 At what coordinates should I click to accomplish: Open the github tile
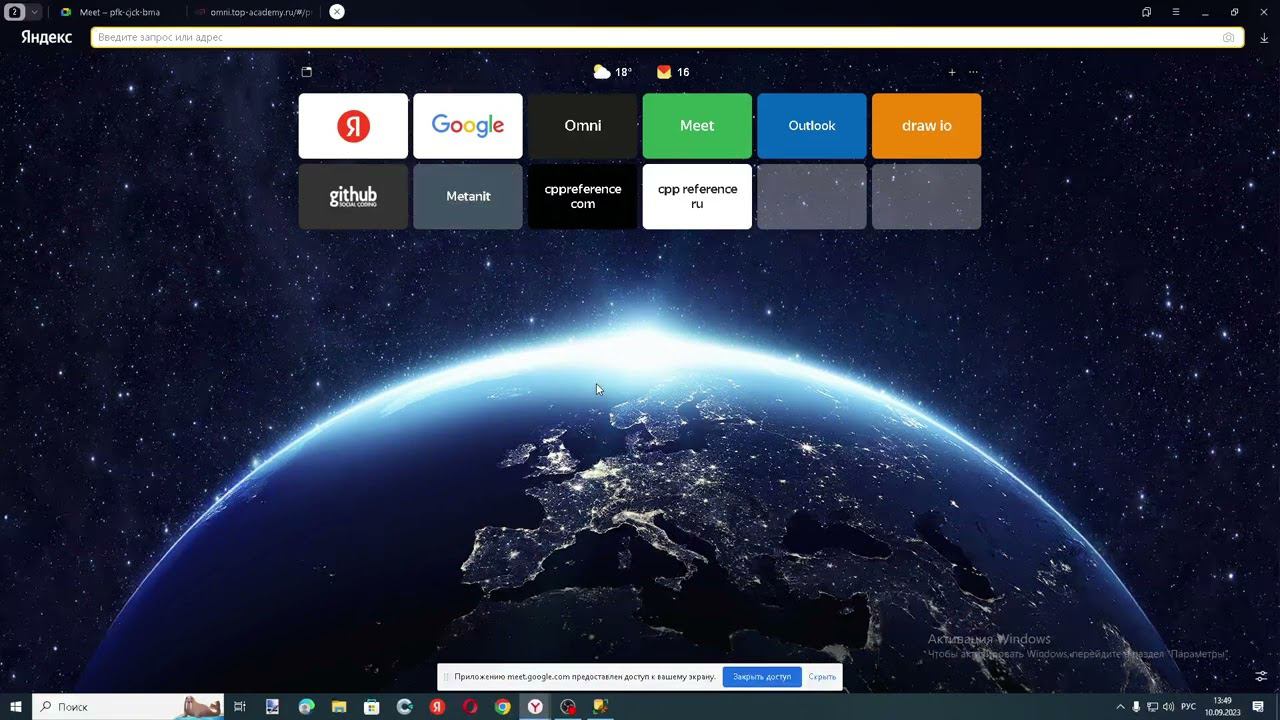tap(353, 197)
